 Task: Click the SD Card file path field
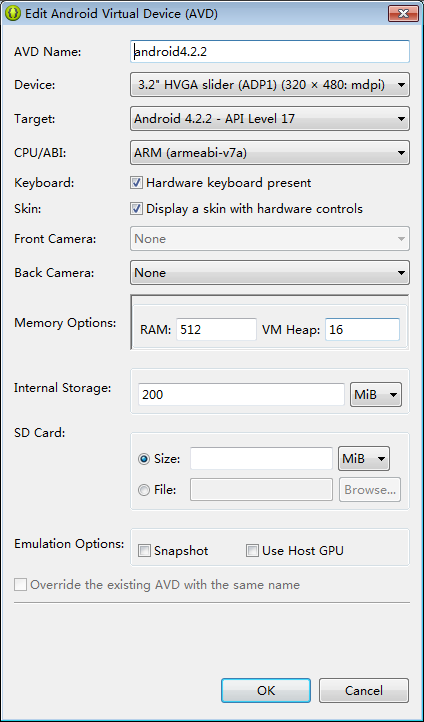pos(261,489)
